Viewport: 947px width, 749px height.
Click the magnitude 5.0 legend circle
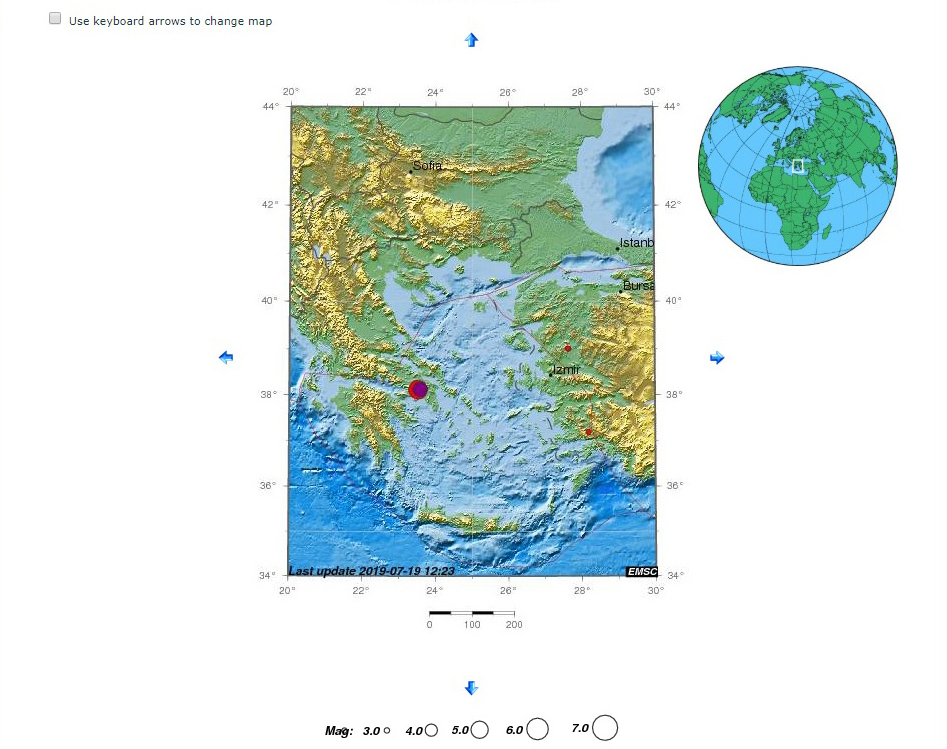point(480,730)
